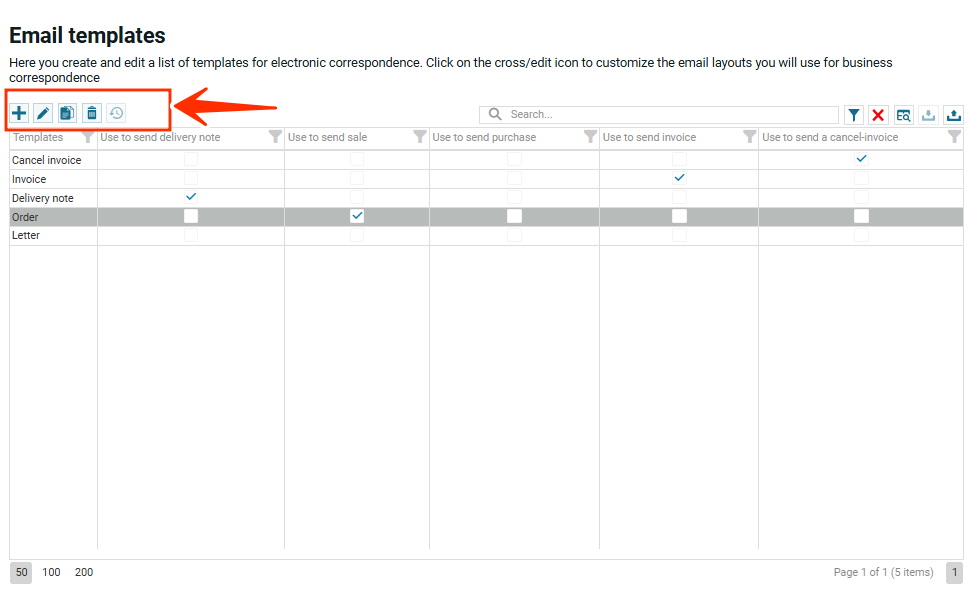
Task: Open the history clock icon
Action: (x=116, y=113)
